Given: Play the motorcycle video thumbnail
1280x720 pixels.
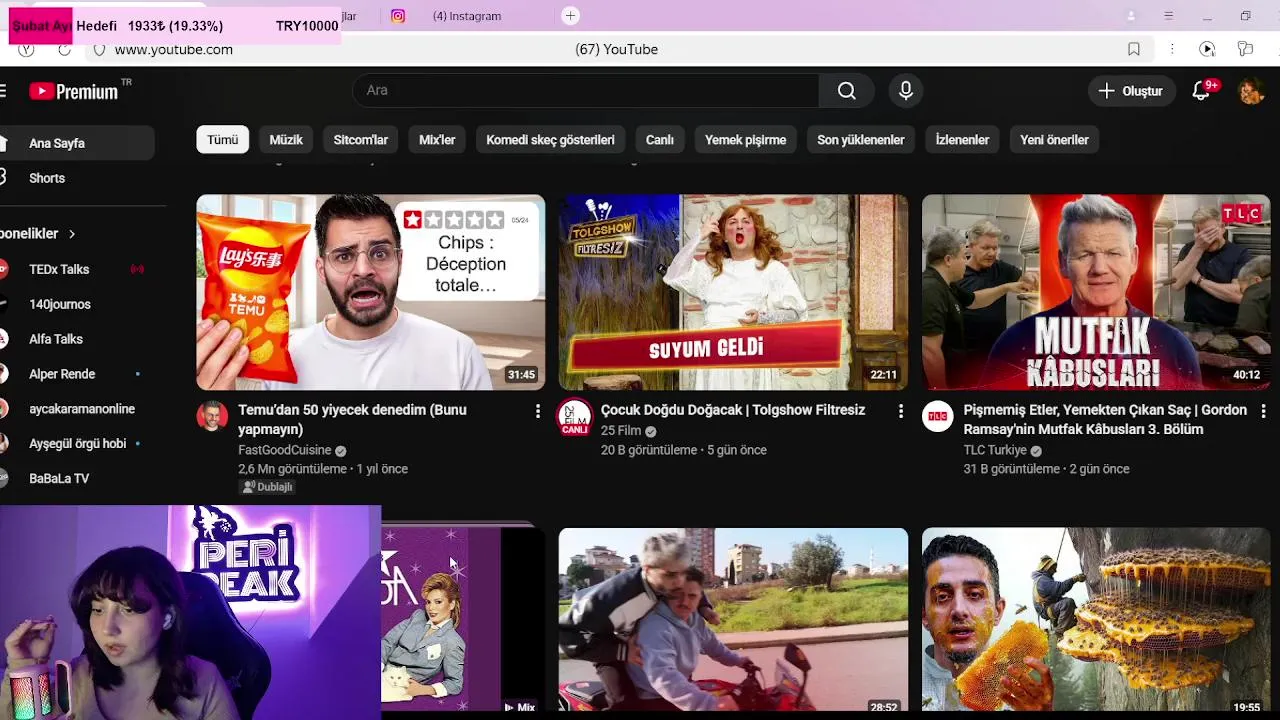Looking at the screenshot, I should pos(734,620).
